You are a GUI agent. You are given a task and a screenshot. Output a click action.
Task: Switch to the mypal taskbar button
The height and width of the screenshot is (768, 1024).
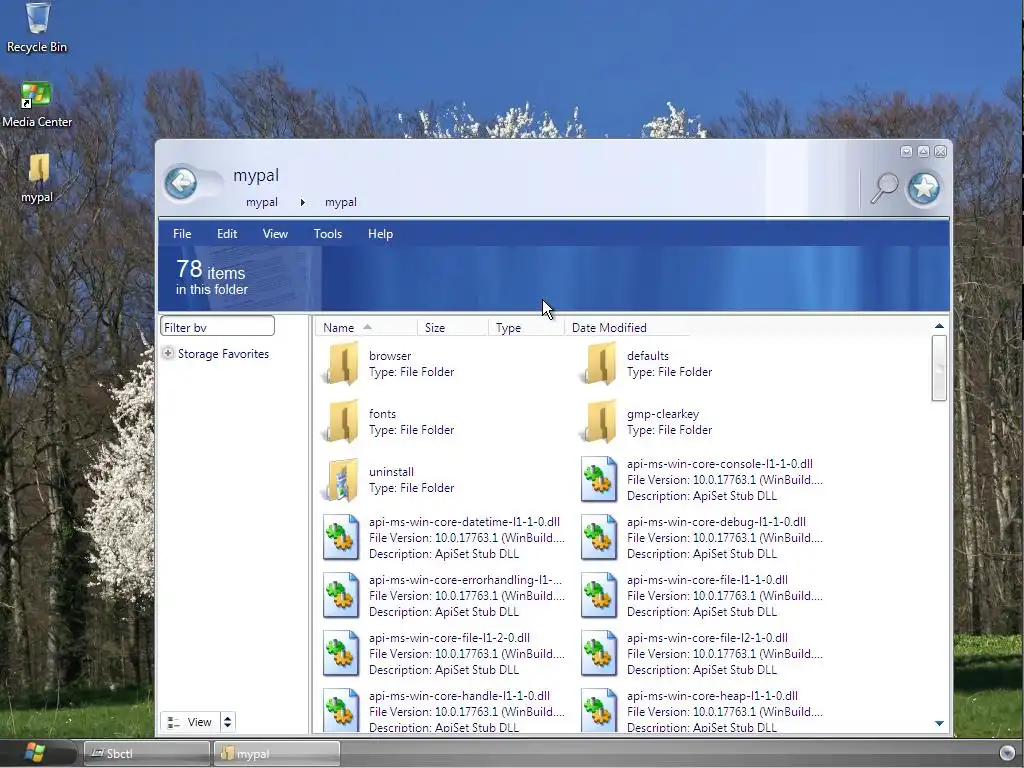click(276, 754)
